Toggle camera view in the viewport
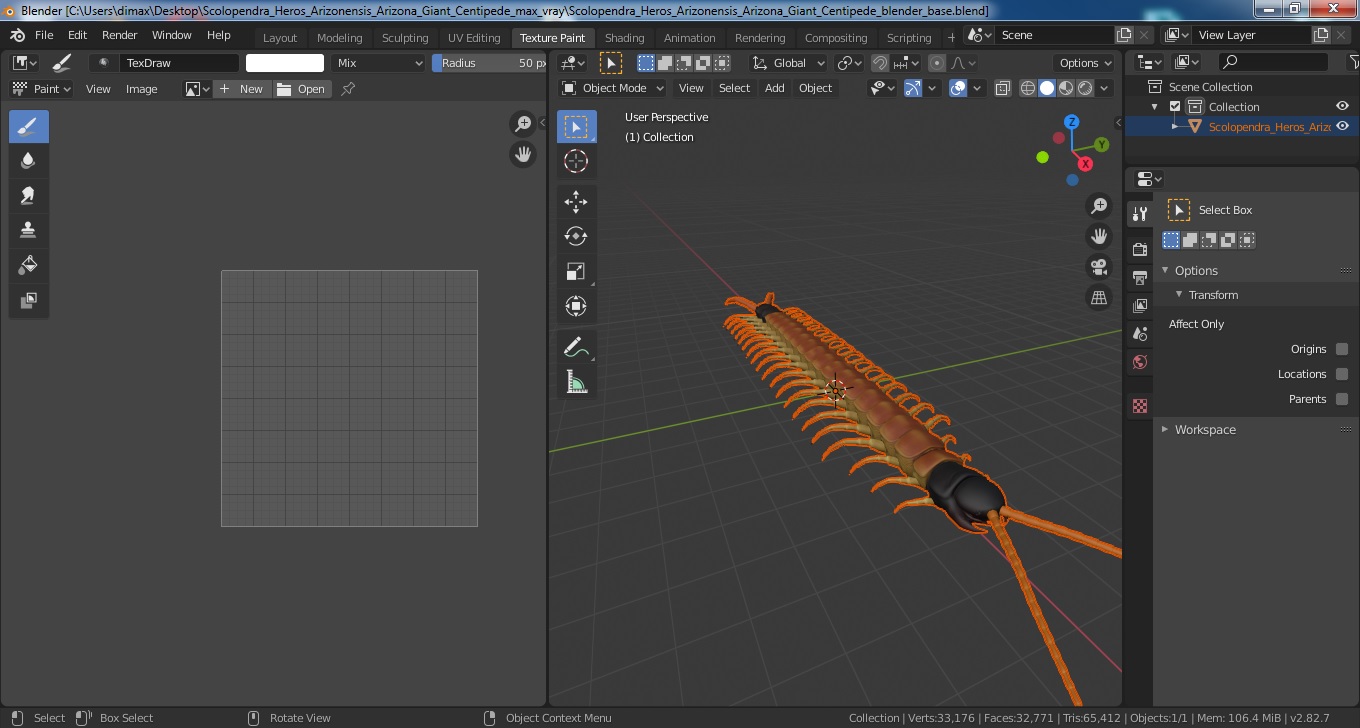 click(1099, 267)
